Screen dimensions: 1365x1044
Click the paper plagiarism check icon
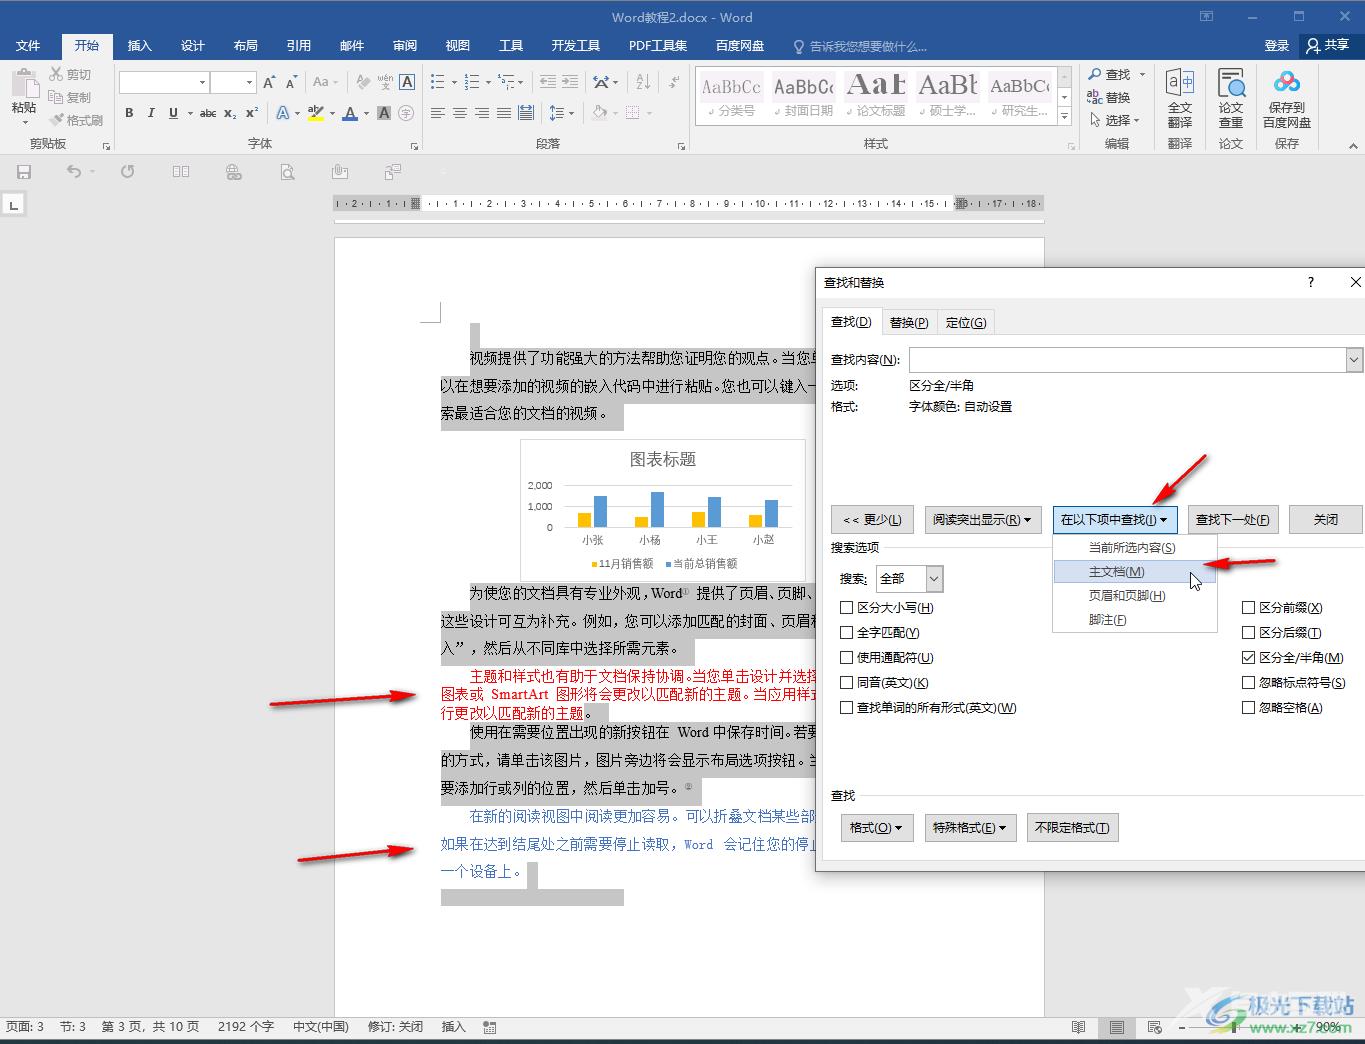1231,99
